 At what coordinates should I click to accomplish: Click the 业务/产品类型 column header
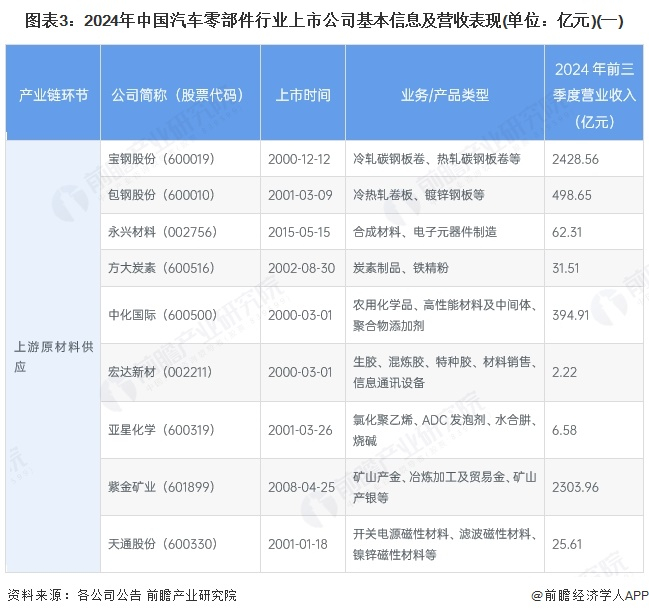pyautogui.click(x=445, y=95)
